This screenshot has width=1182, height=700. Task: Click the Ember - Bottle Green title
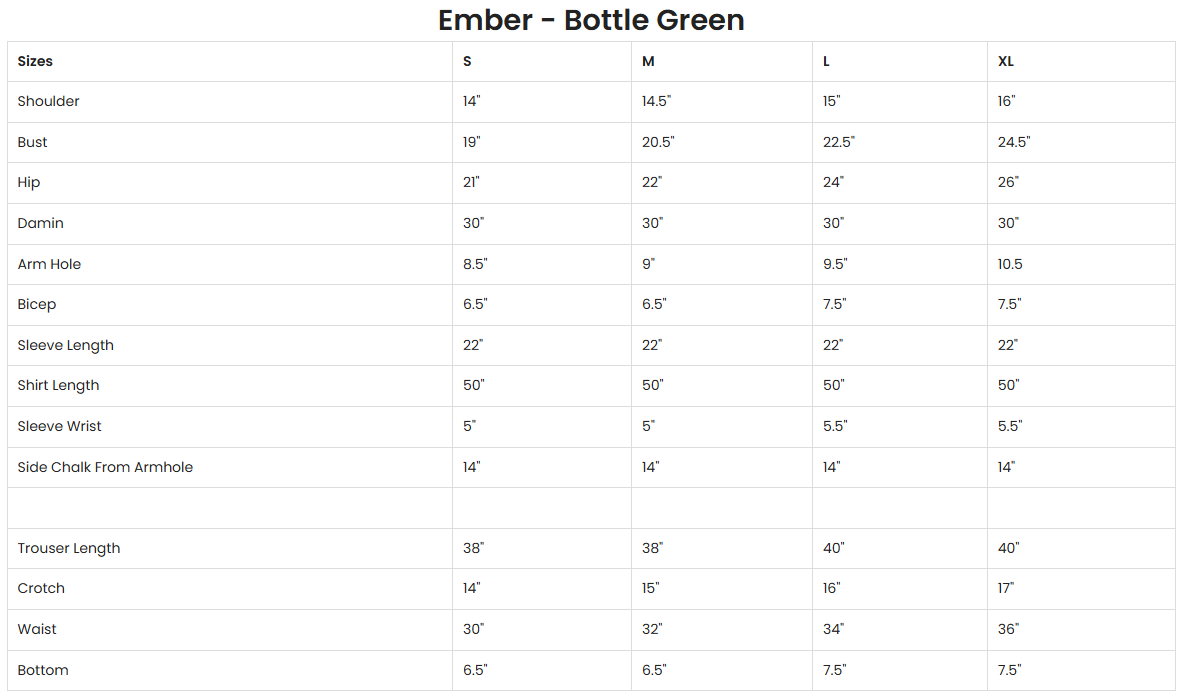pyautogui.click(x=591, y=20)
